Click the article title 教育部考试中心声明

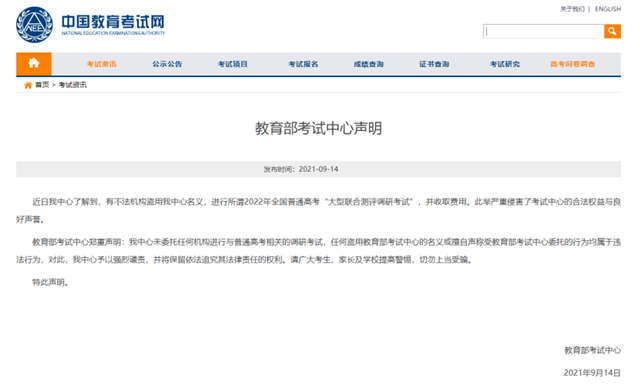(x=318, y=129)
